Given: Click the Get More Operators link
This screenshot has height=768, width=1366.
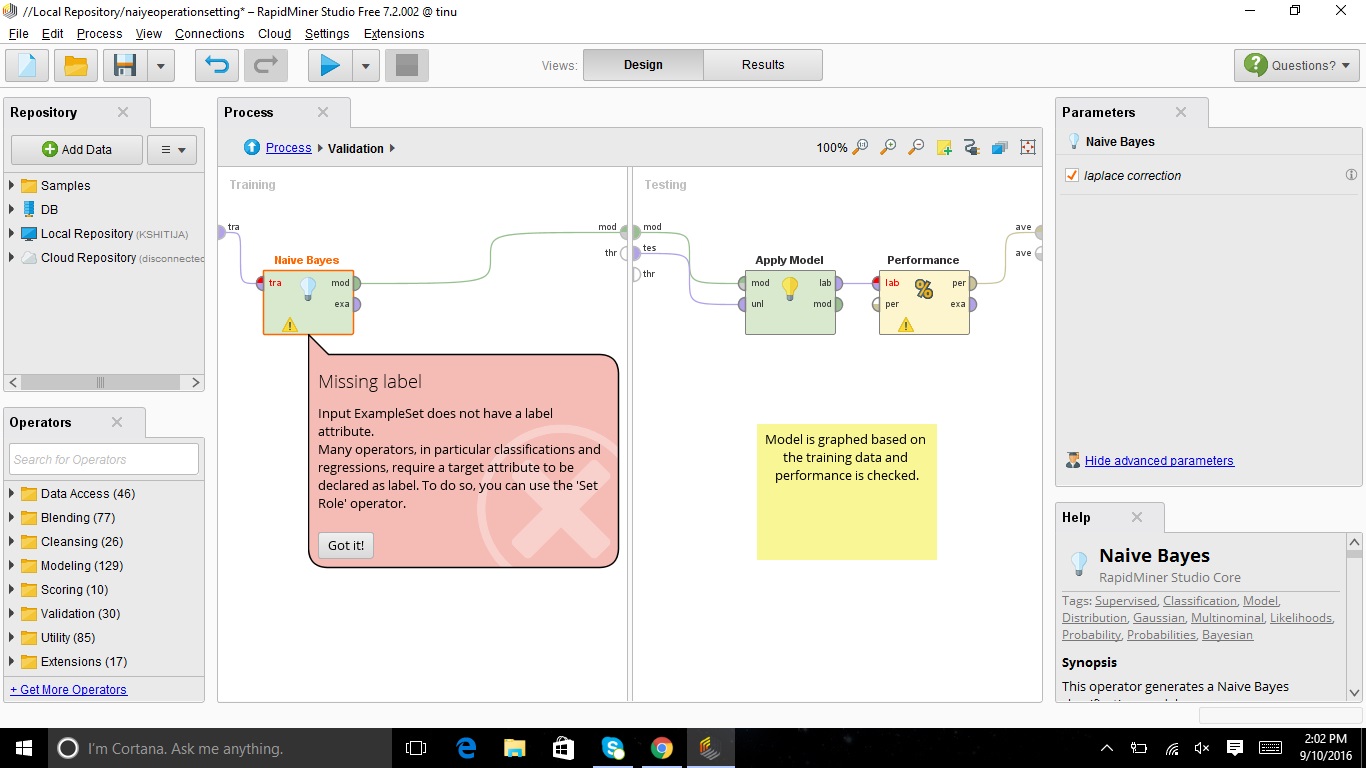Looking at the screenshot, I should (67, 689).
